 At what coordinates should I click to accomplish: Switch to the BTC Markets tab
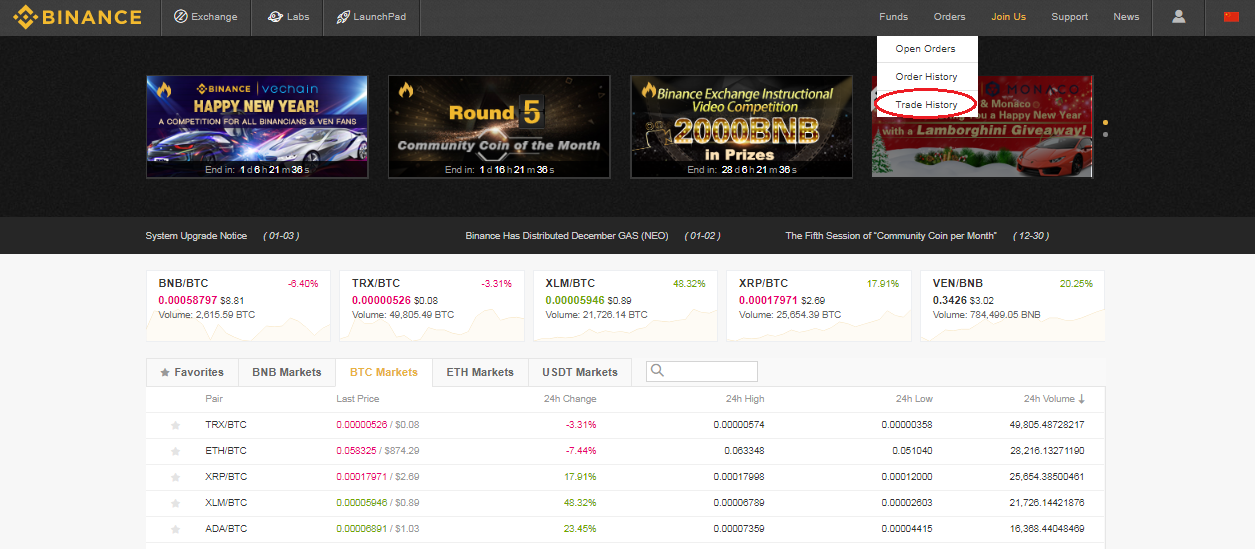[x=384, y=372]
